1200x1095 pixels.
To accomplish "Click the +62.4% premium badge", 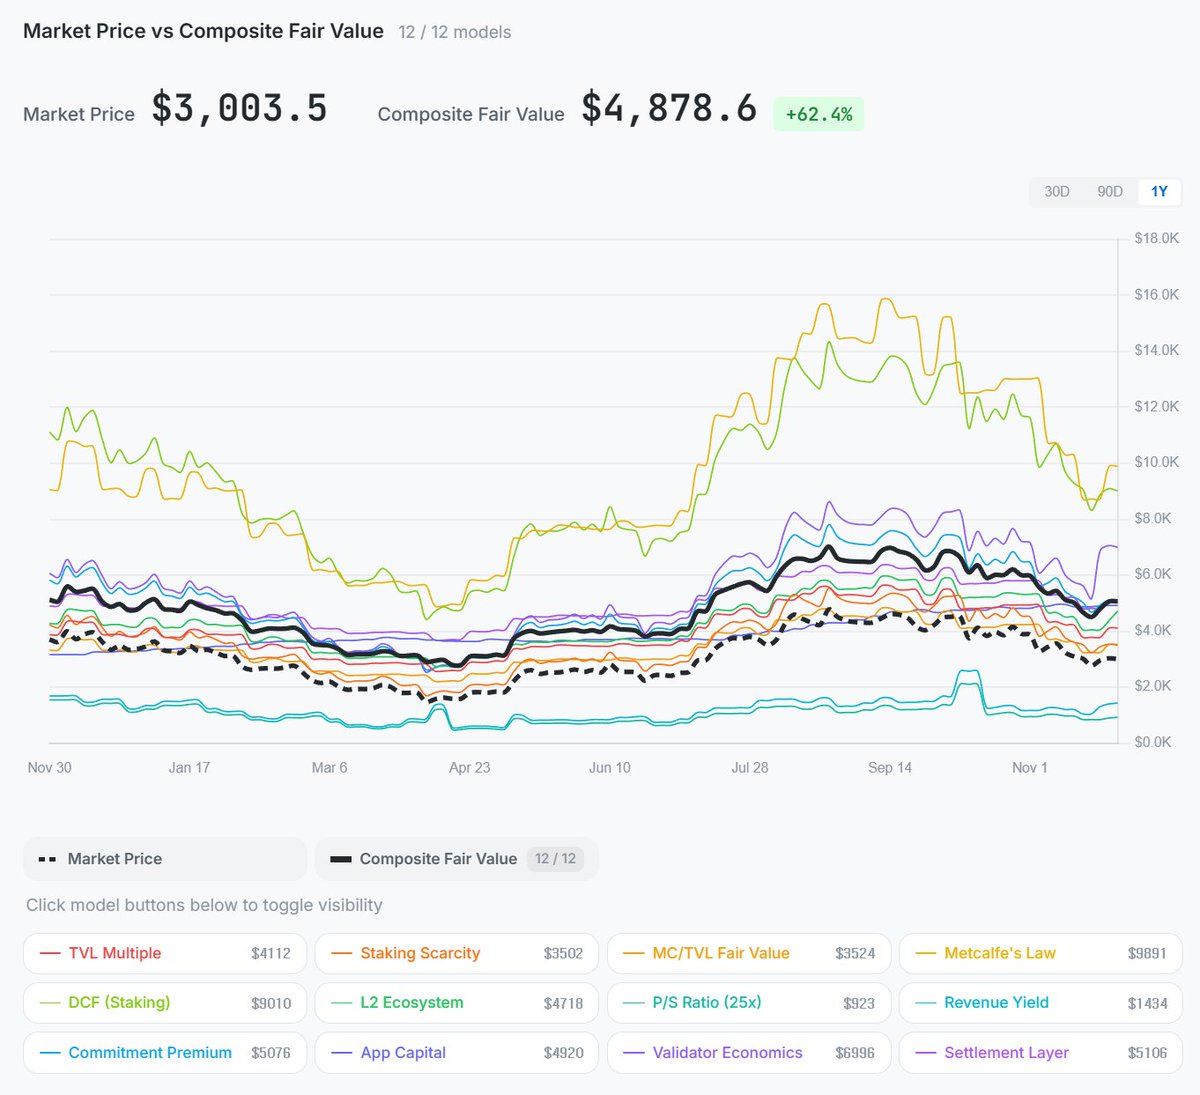I will [818, 114].
